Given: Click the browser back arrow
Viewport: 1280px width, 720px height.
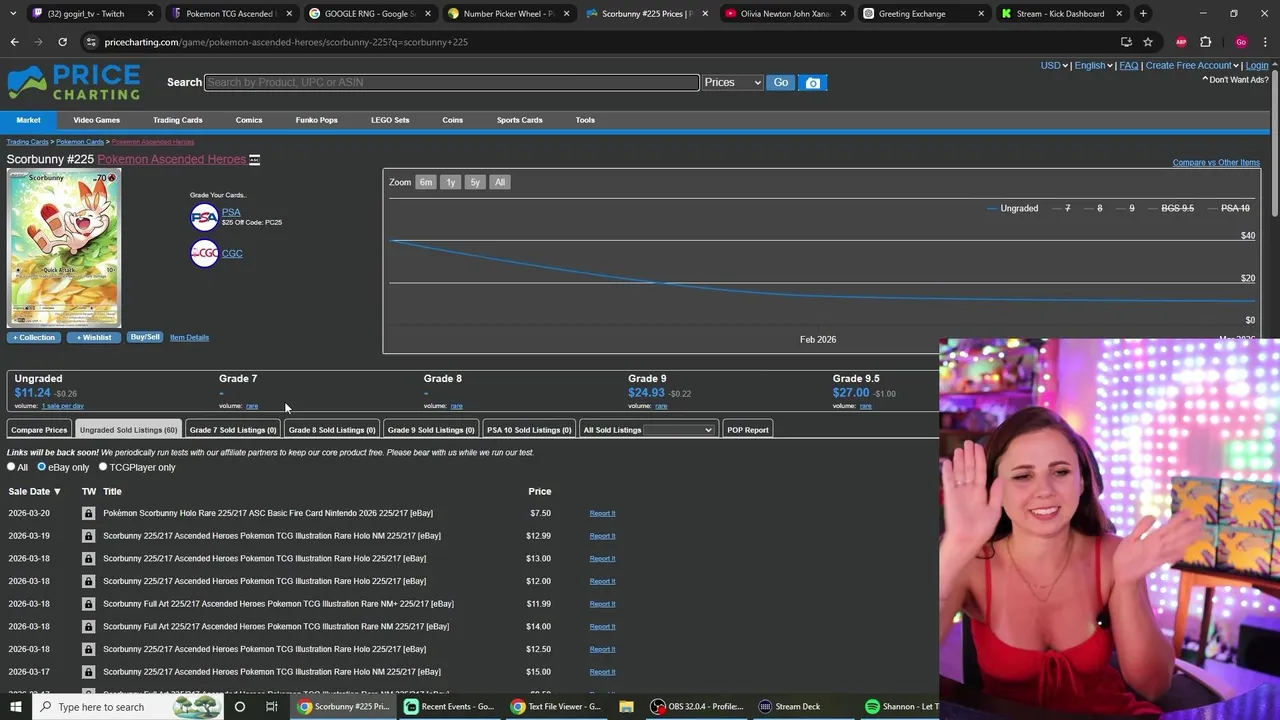Looking at the screenshot, I should (14, 42).
